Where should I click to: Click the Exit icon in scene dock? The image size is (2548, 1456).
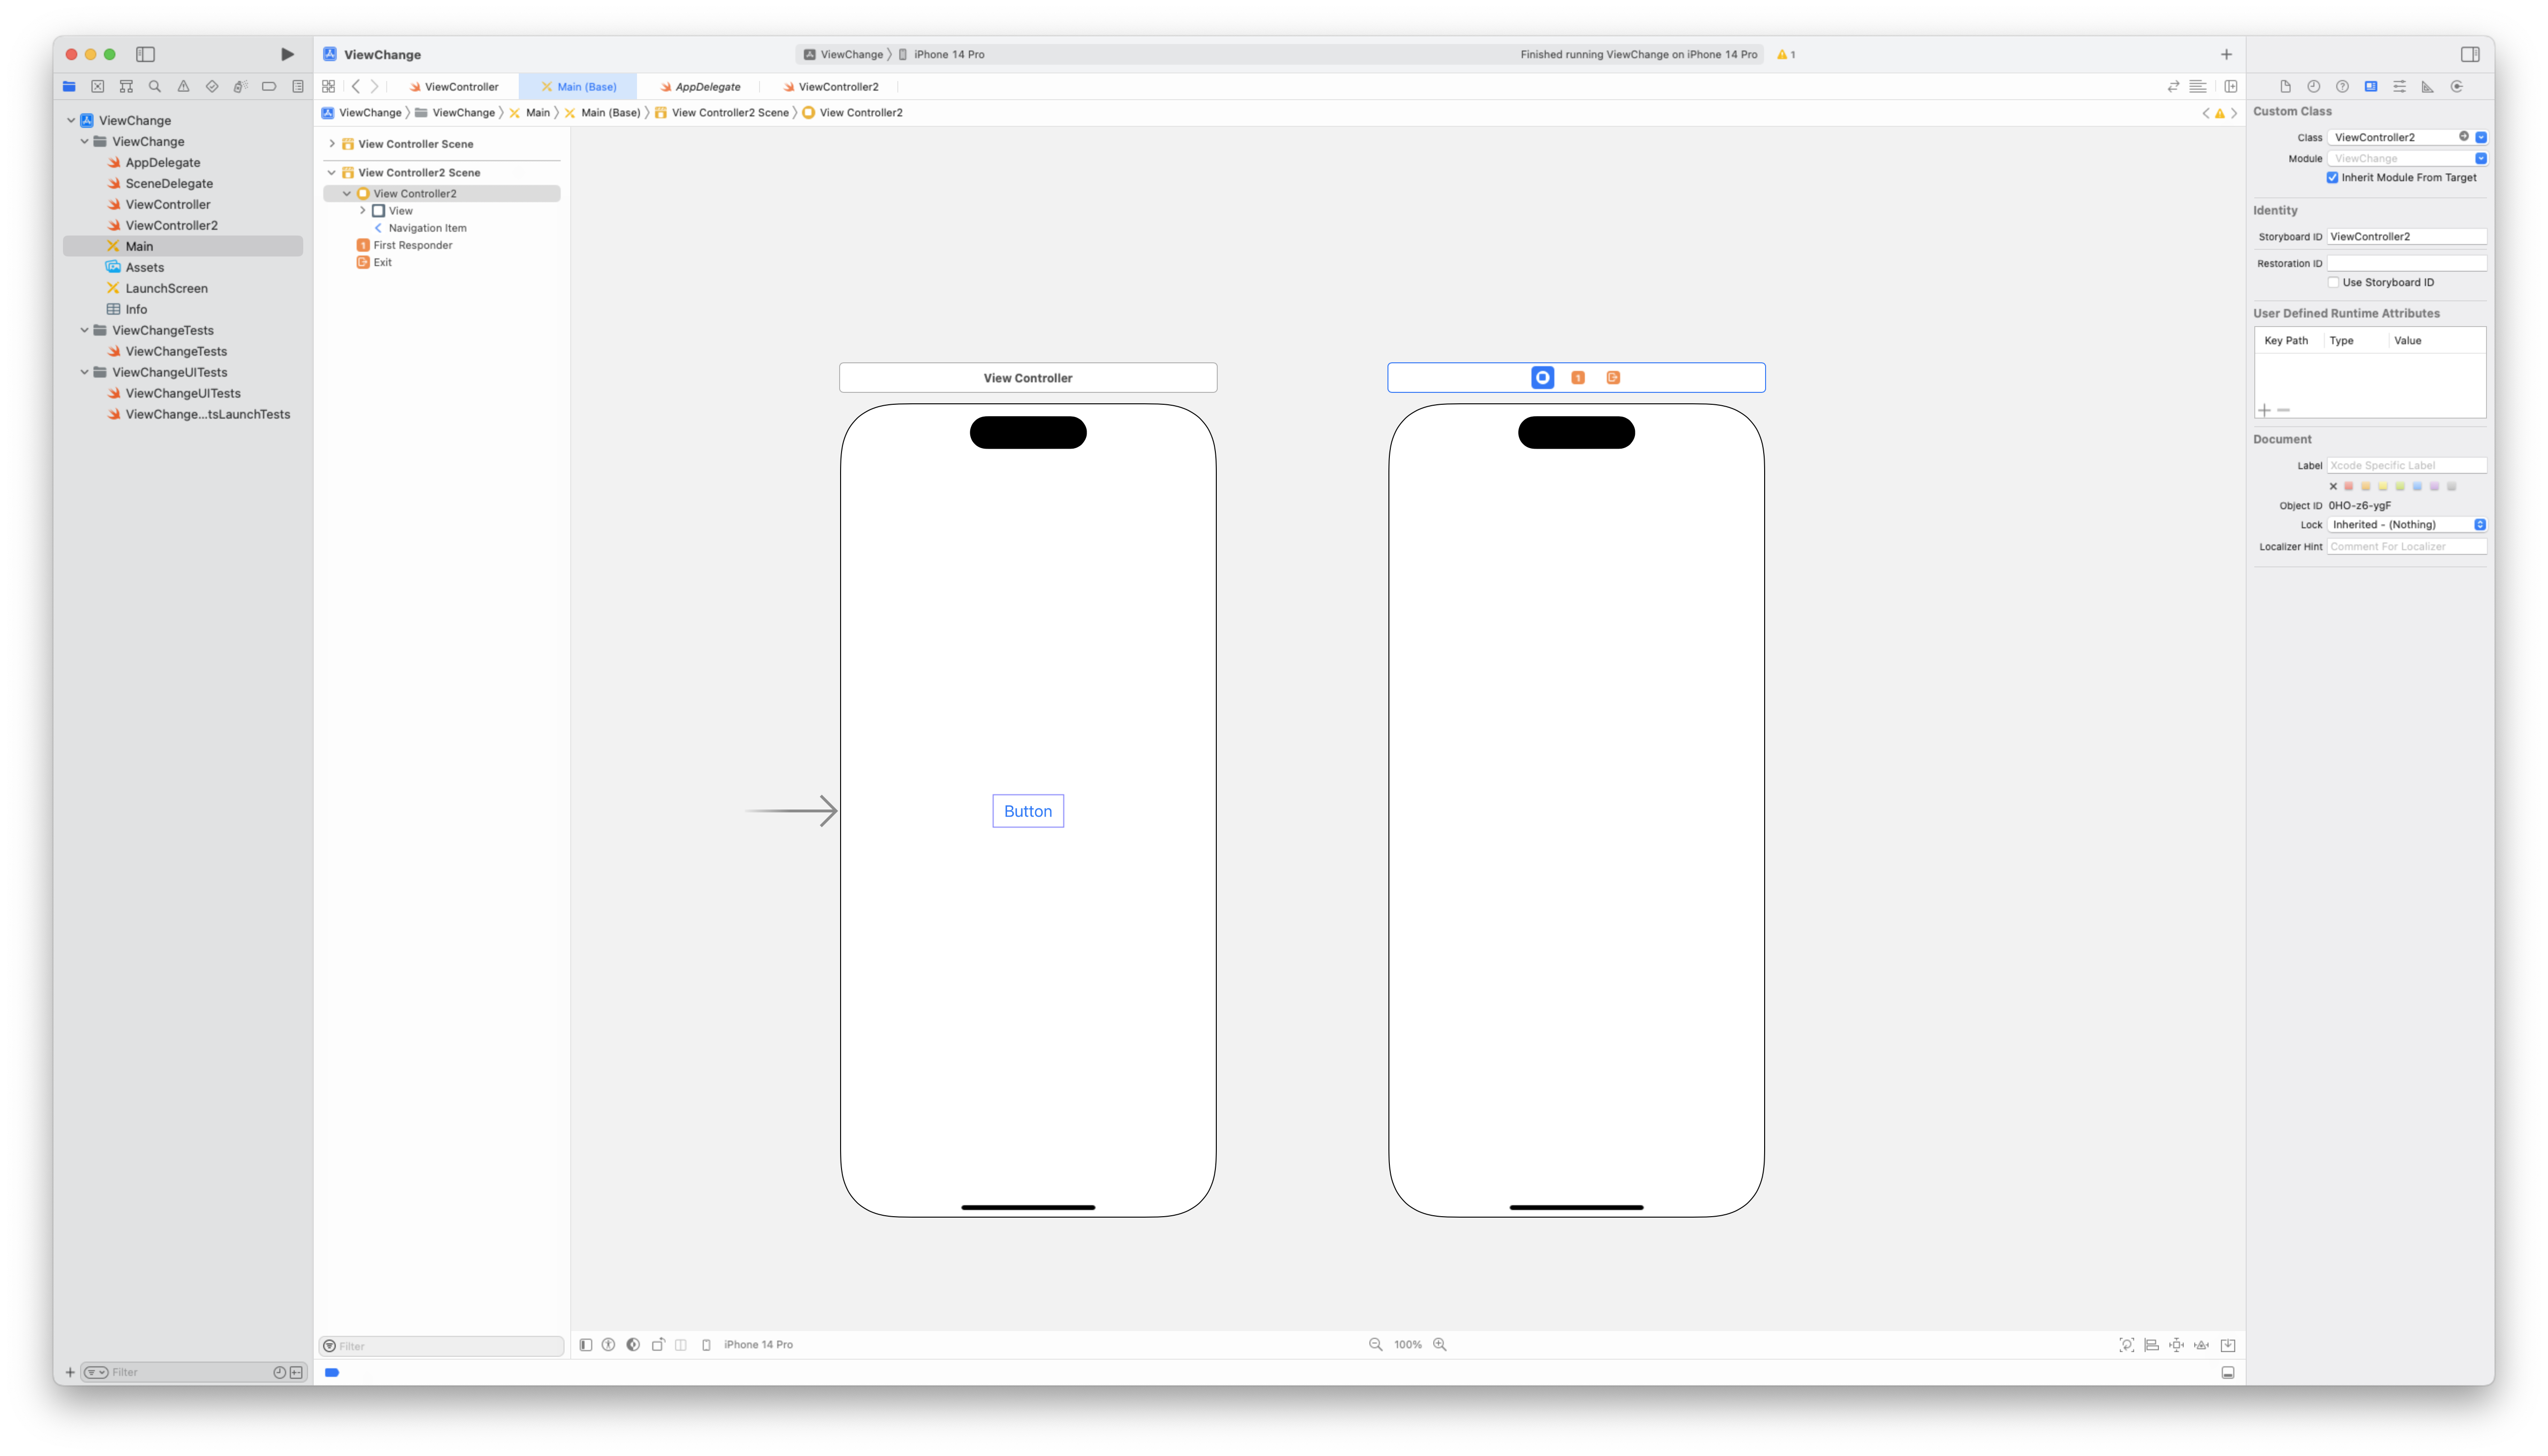[1613, 378]
